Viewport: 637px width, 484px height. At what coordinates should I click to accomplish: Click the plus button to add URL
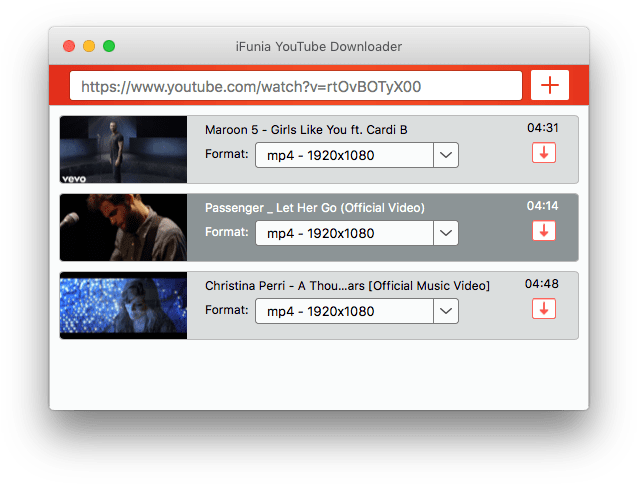549,86
